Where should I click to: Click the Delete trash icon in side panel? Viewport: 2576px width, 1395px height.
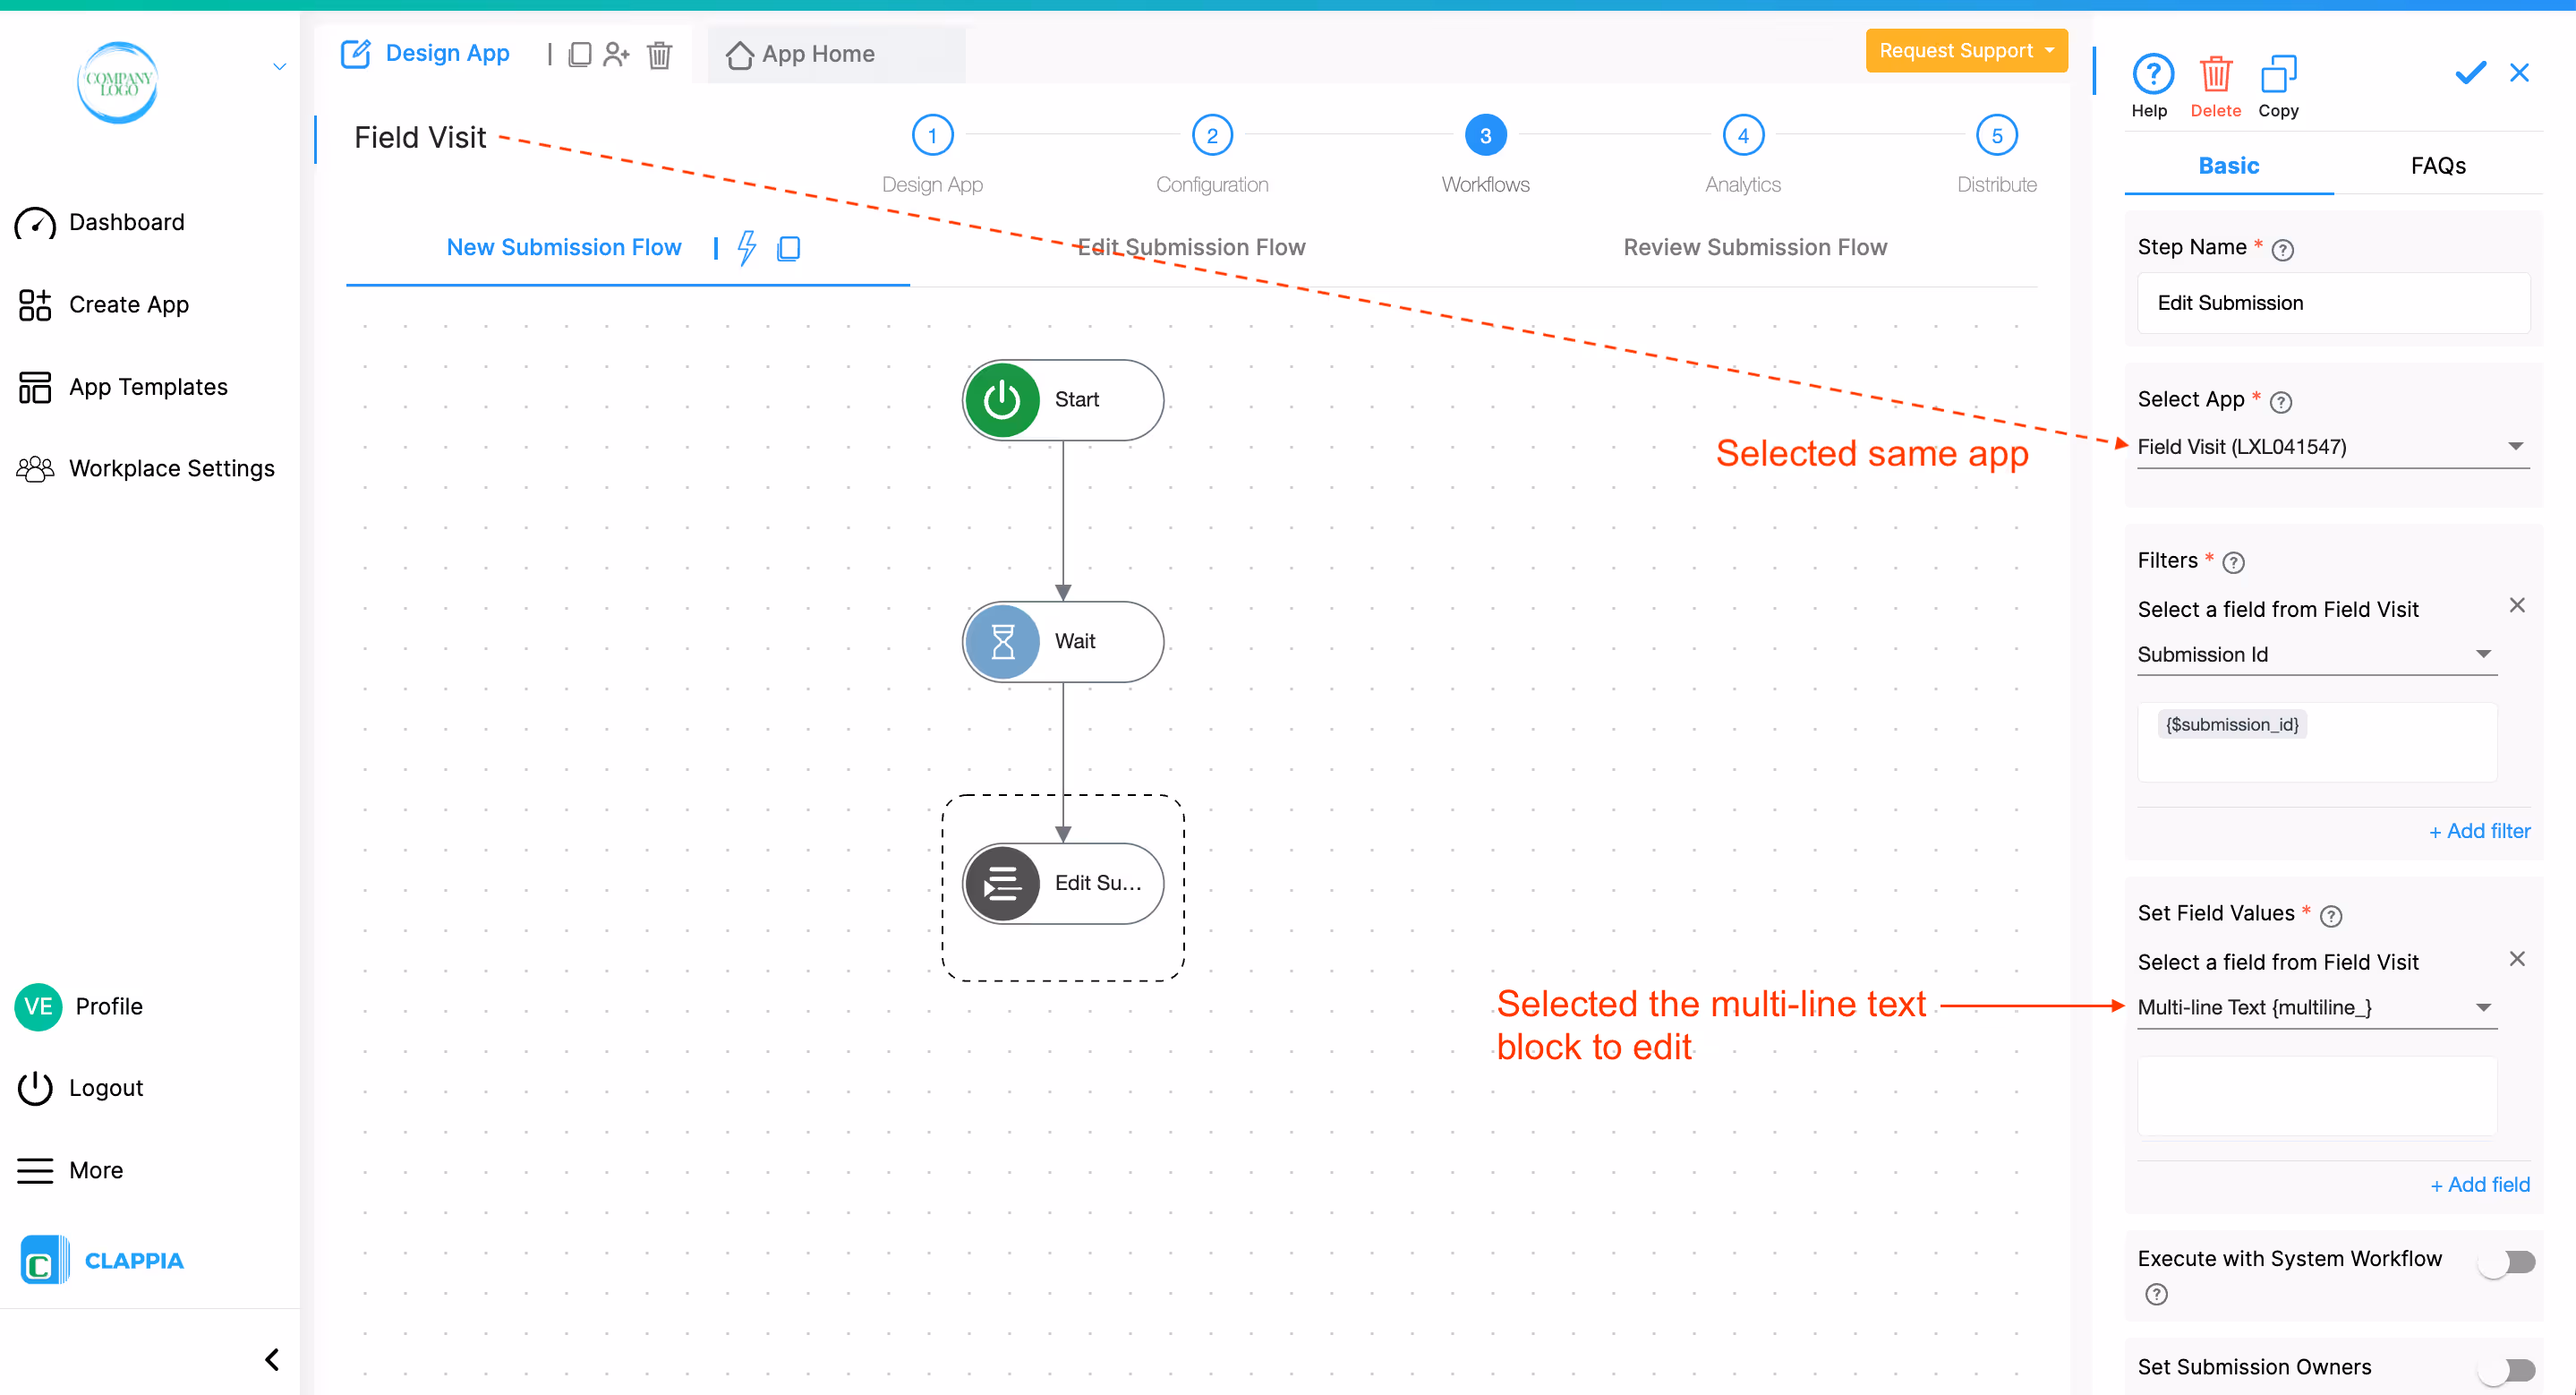(x=2214, y=75)
